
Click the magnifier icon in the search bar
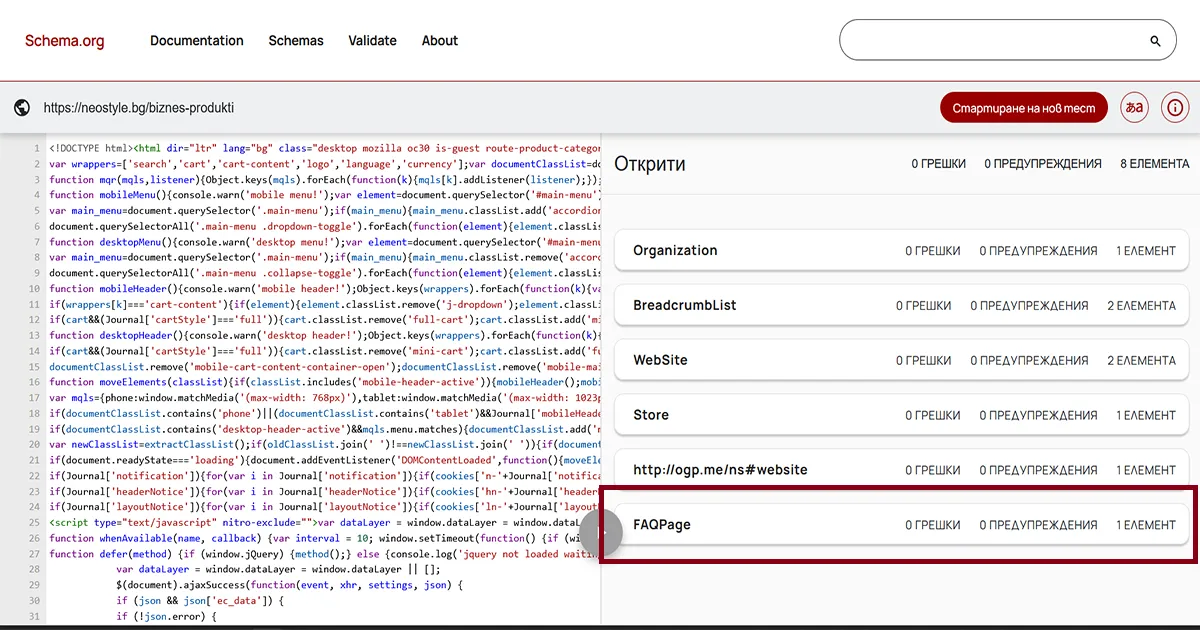tap(1153, 39)
